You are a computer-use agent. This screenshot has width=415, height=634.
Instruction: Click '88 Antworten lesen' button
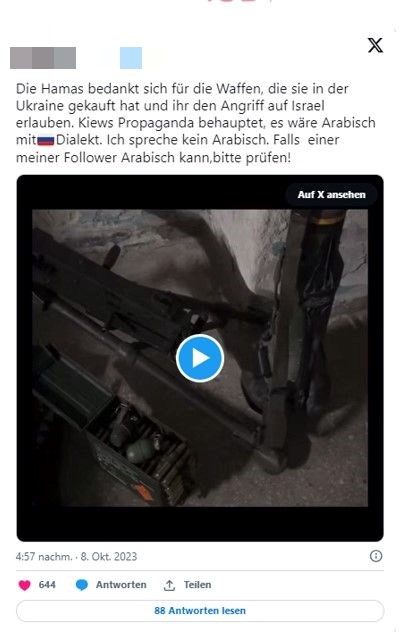(200, 611)
